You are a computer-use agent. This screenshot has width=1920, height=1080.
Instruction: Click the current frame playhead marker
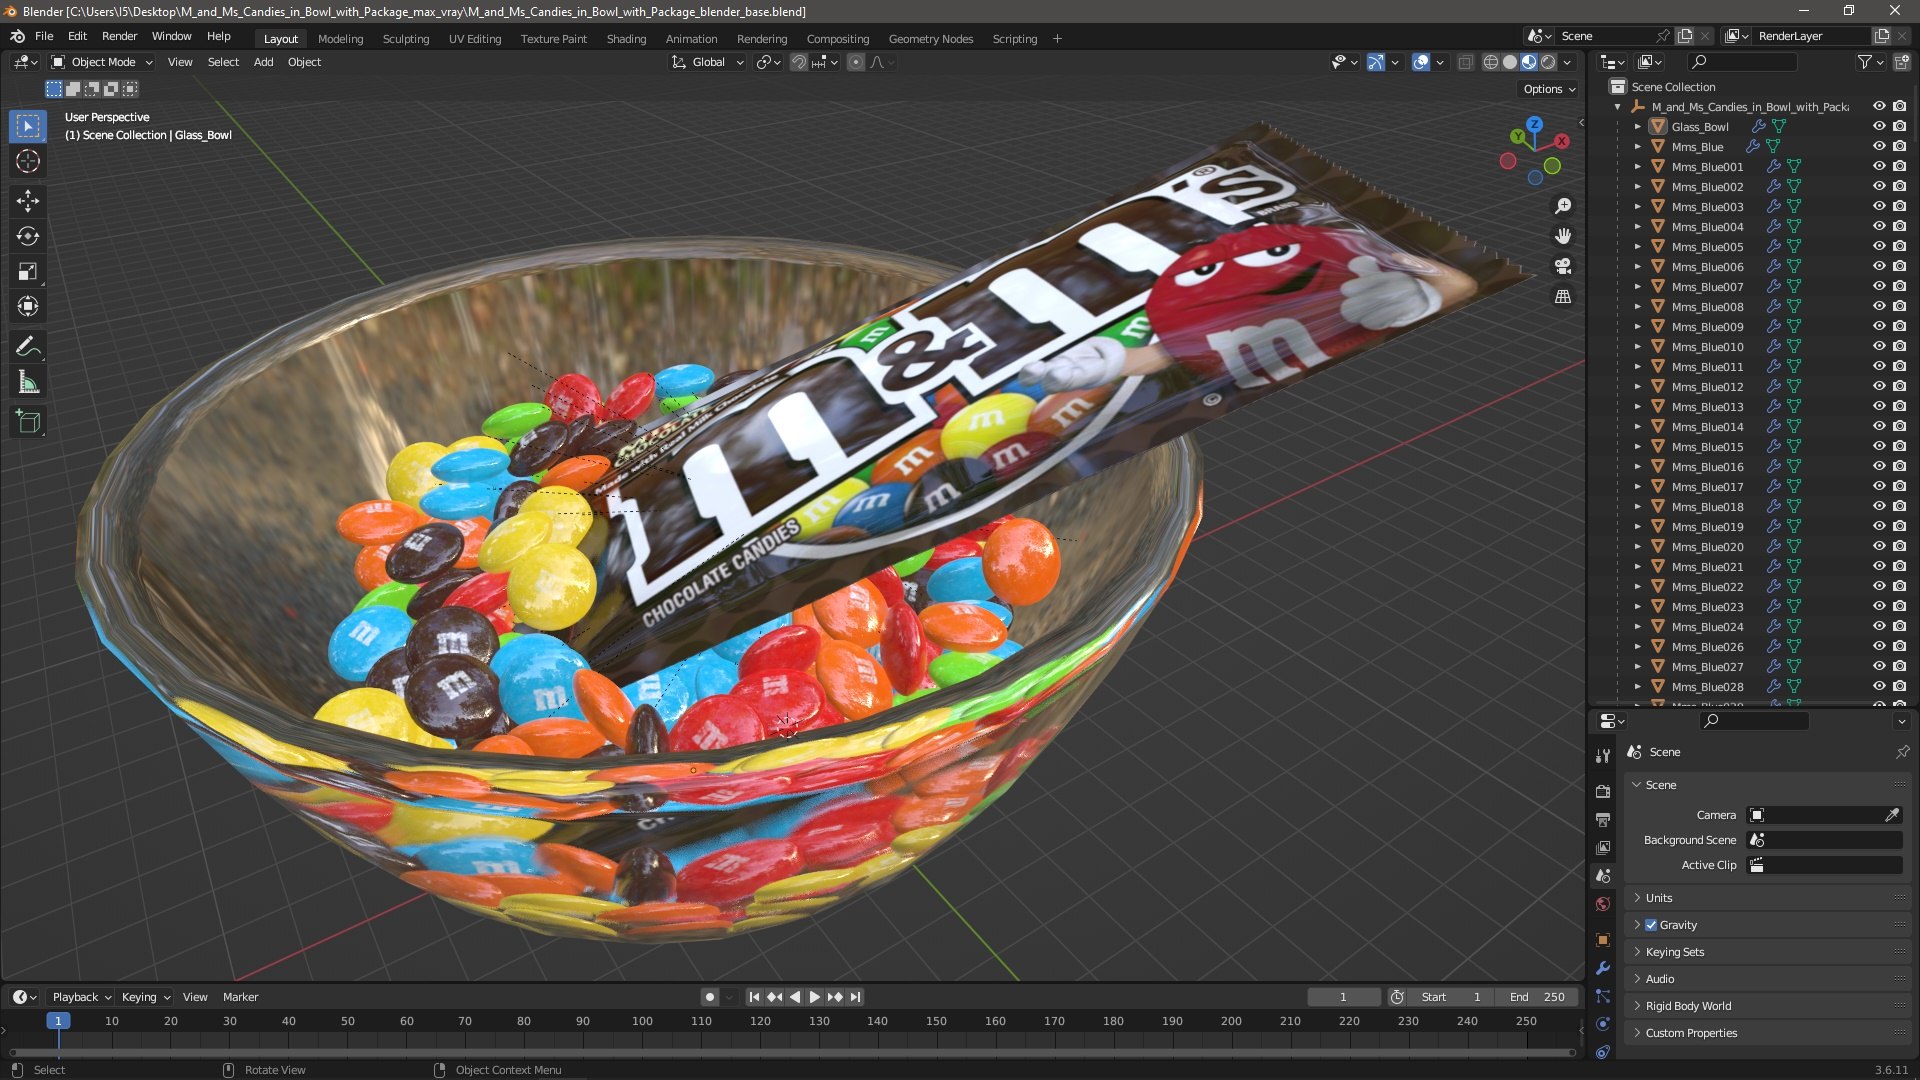pyautogui.click(x=58, y=1021)
